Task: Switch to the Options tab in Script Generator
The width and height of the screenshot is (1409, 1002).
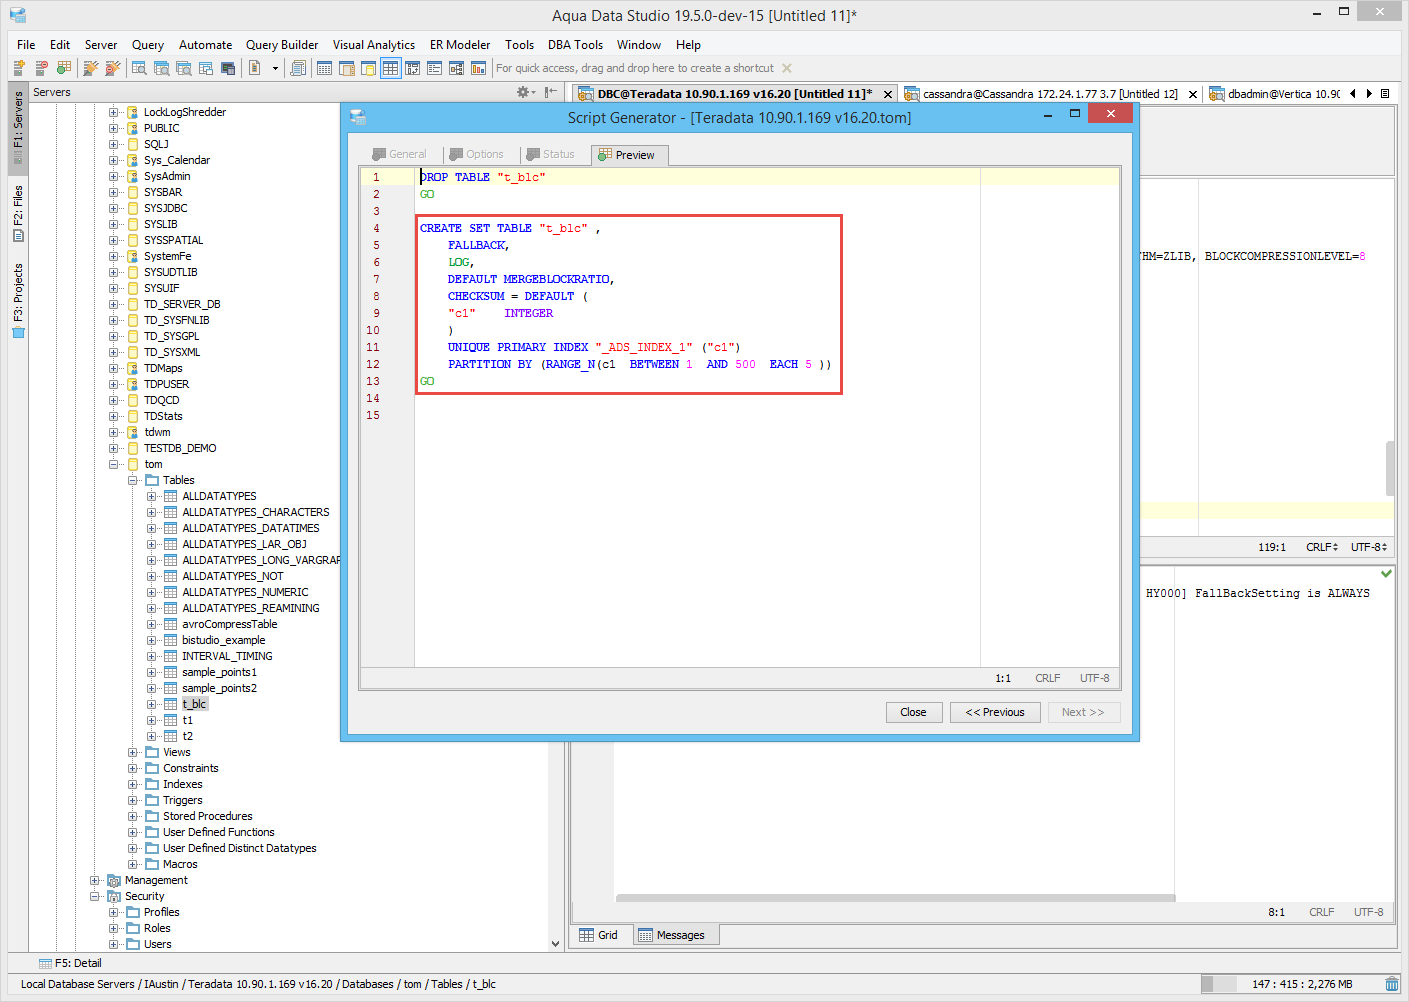Action: 477,154
